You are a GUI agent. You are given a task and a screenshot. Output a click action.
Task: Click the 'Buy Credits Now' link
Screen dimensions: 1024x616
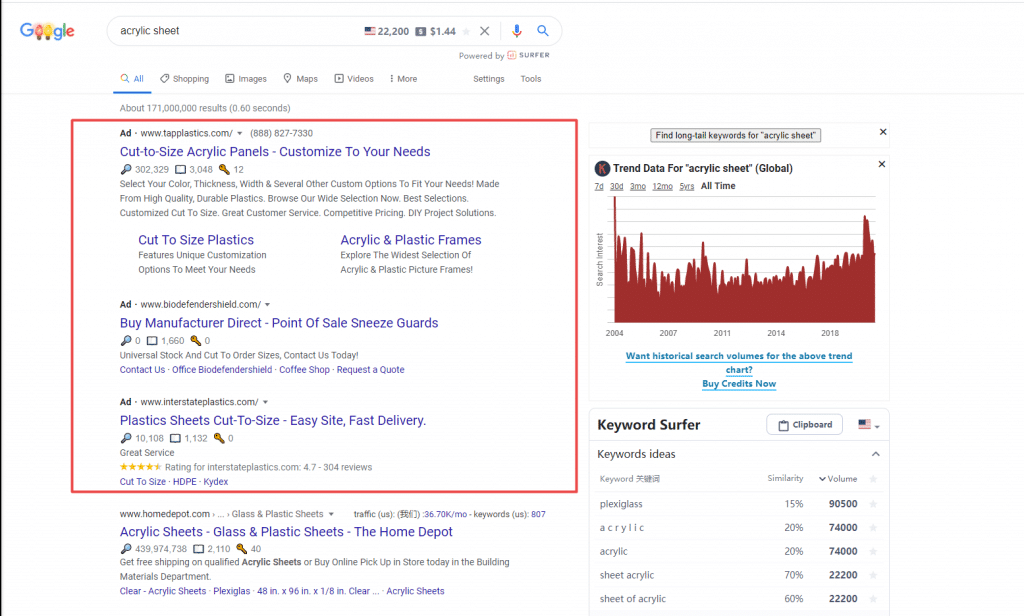point(739,384)
